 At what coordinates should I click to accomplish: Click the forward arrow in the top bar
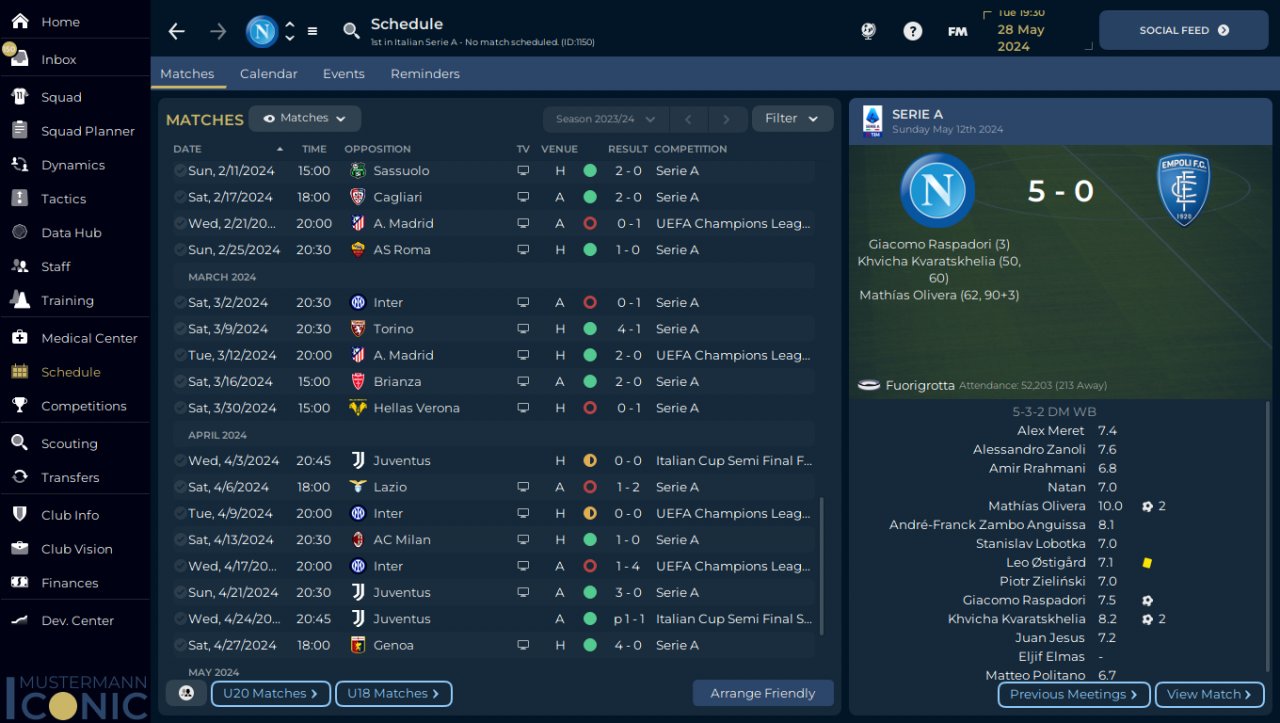pyautogui.click(x=218, y=31)
